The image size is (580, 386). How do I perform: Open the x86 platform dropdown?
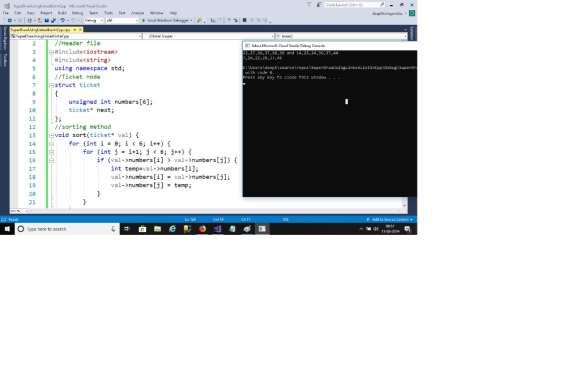[122, 20]
